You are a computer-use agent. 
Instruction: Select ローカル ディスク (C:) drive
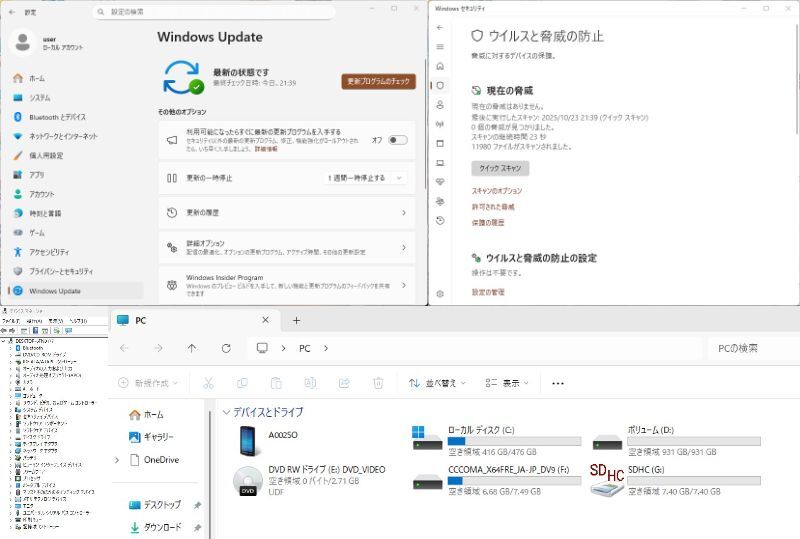coord(496,440)
